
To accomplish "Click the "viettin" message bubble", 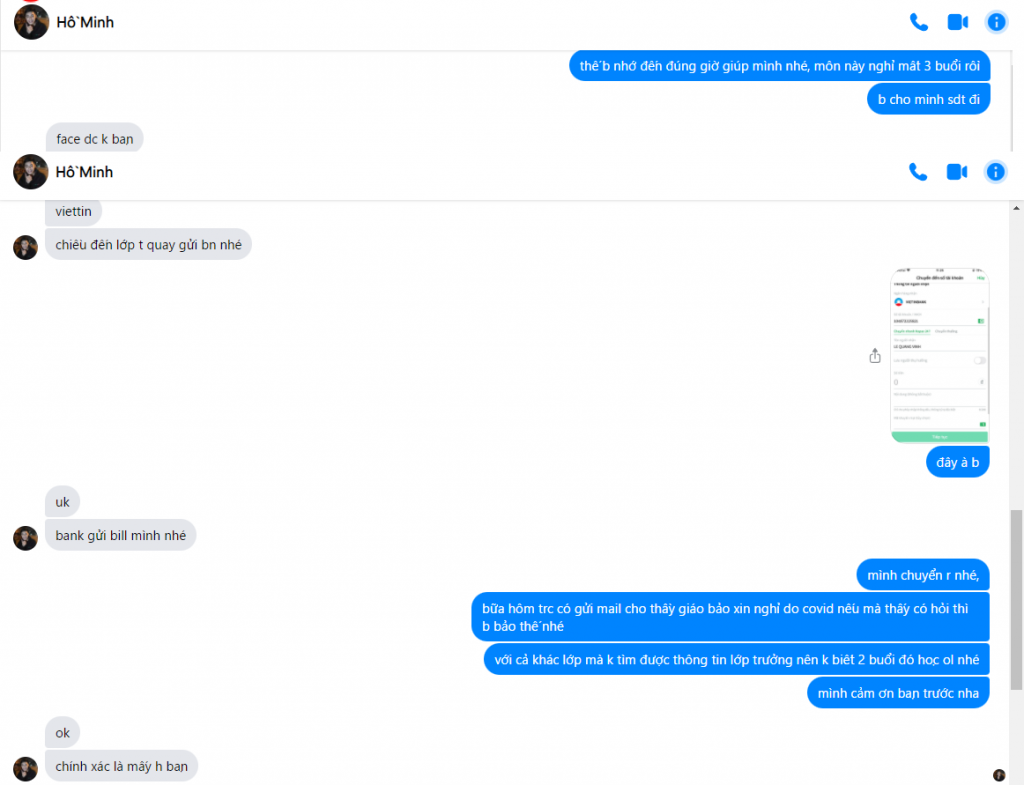I will (74, 212).
